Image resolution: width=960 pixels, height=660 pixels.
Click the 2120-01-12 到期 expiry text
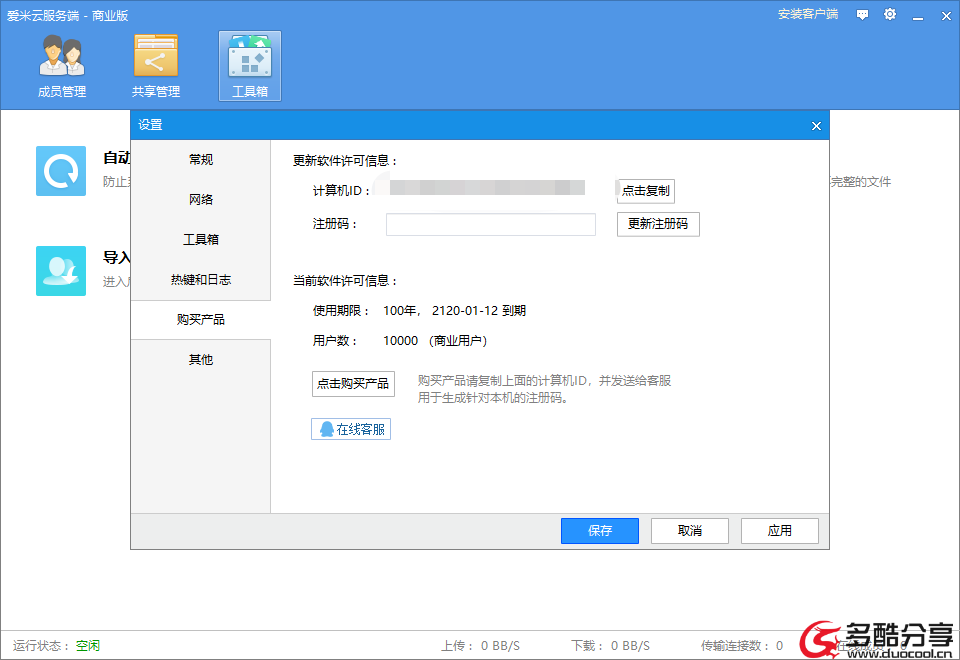479,311
